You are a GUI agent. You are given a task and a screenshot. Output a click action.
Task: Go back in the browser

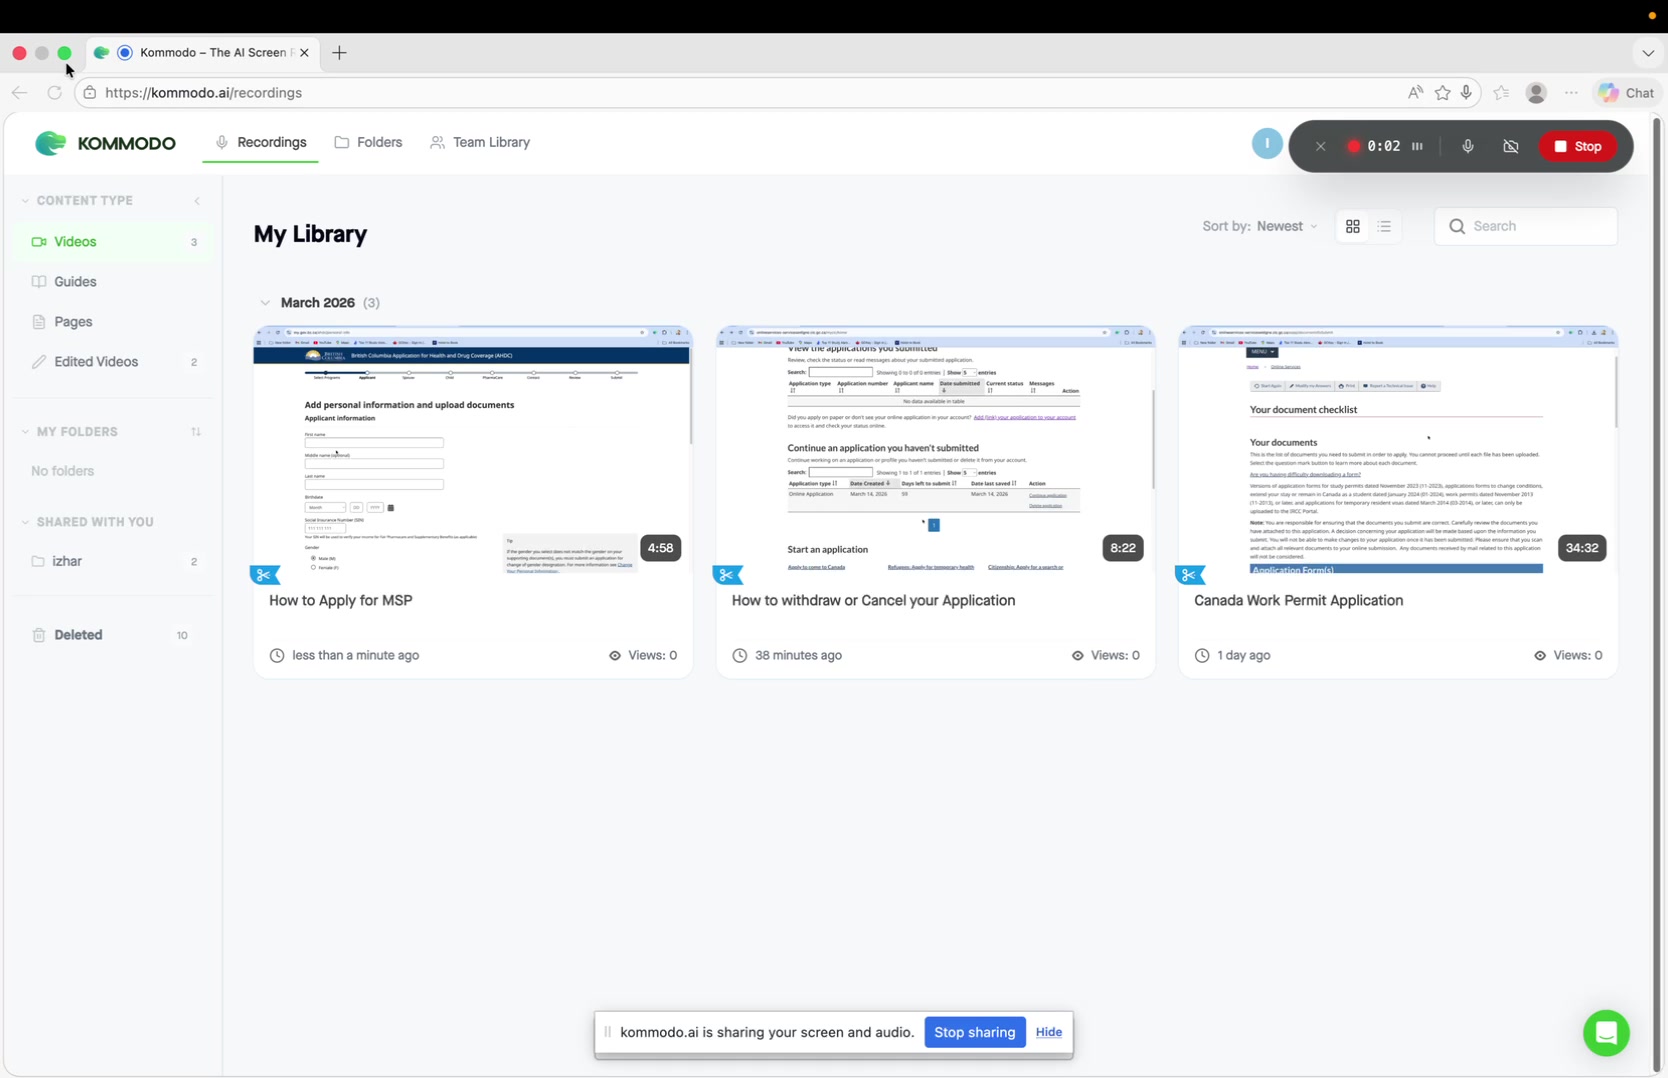[20, 93]
